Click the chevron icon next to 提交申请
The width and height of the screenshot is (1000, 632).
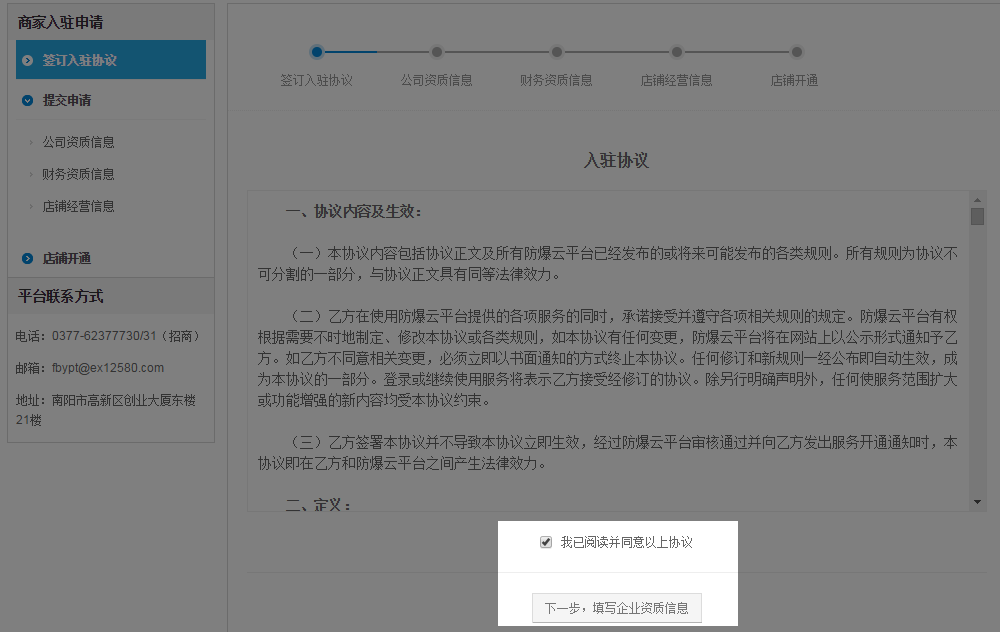point(28,100)
